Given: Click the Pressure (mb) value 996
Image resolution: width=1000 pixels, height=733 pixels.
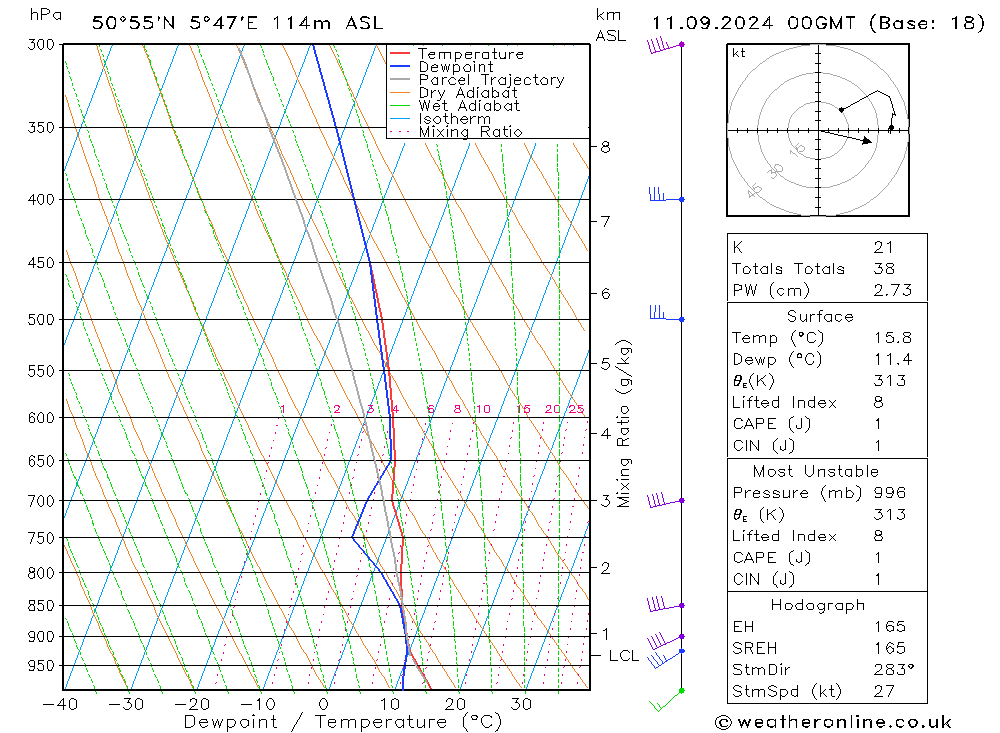Looking at the screenshot, I should pos(890,492).
